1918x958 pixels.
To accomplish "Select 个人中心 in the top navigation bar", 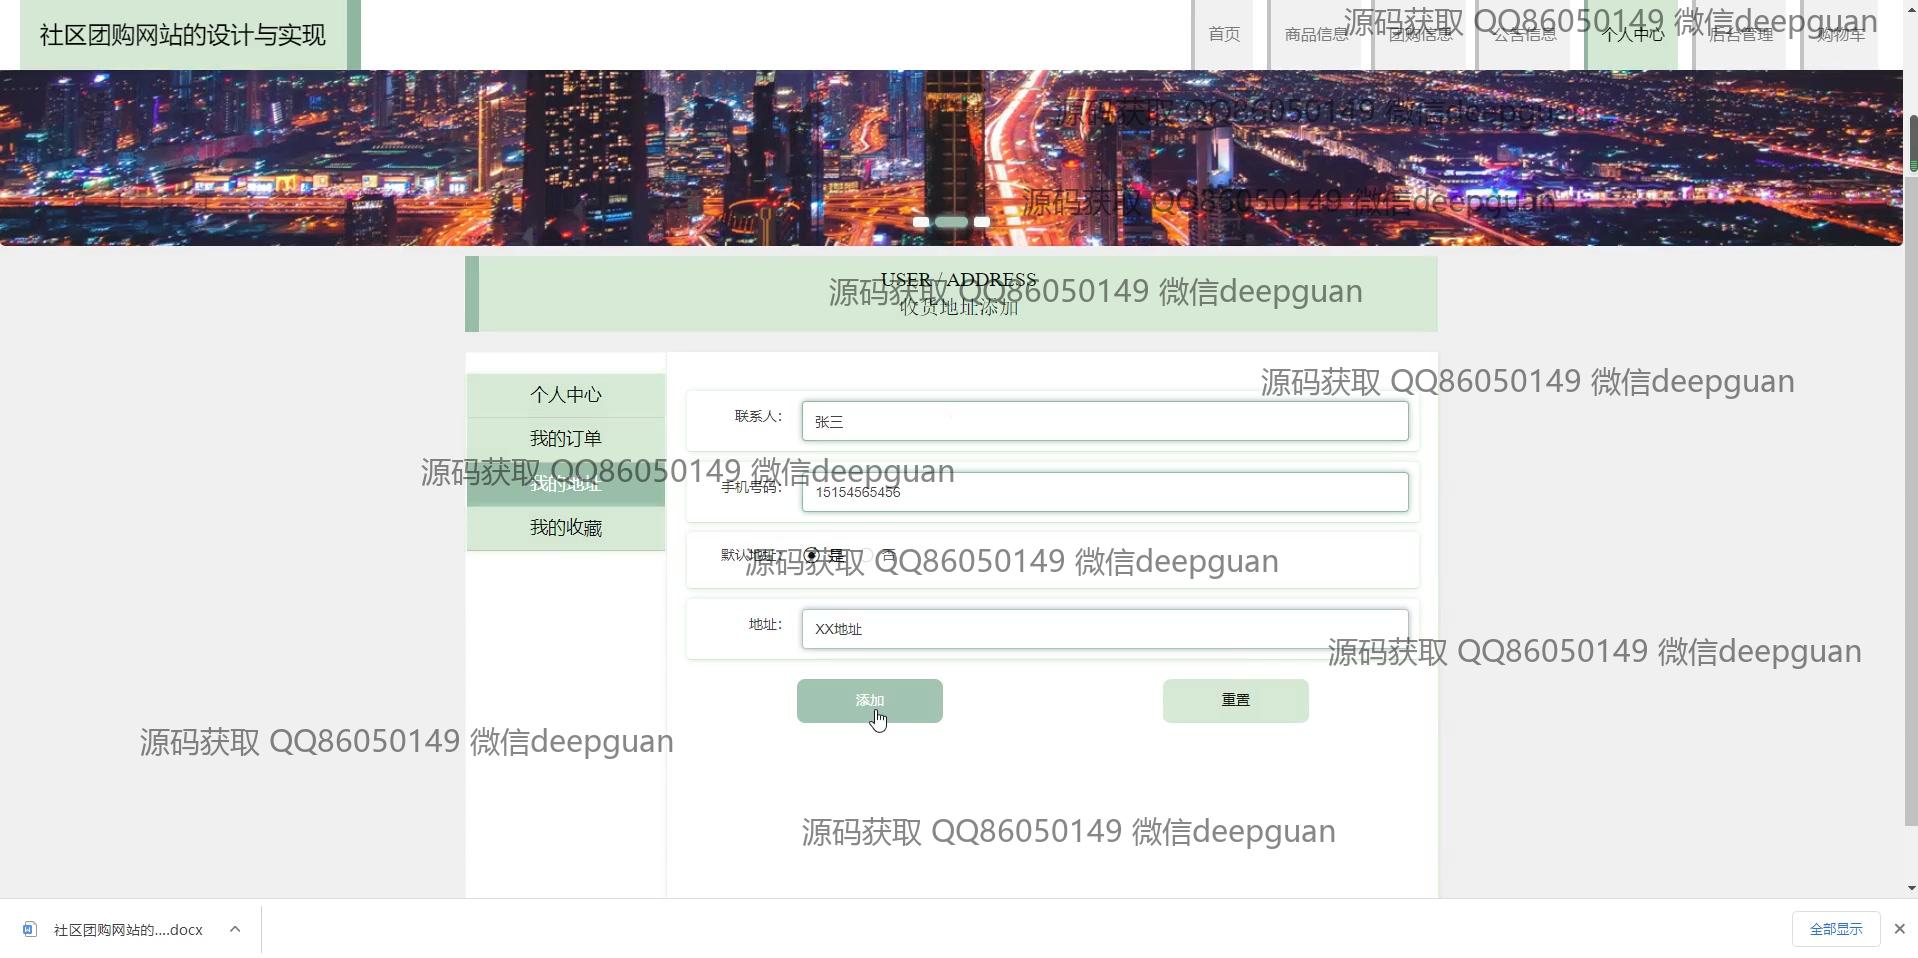I will point(1632,35).
